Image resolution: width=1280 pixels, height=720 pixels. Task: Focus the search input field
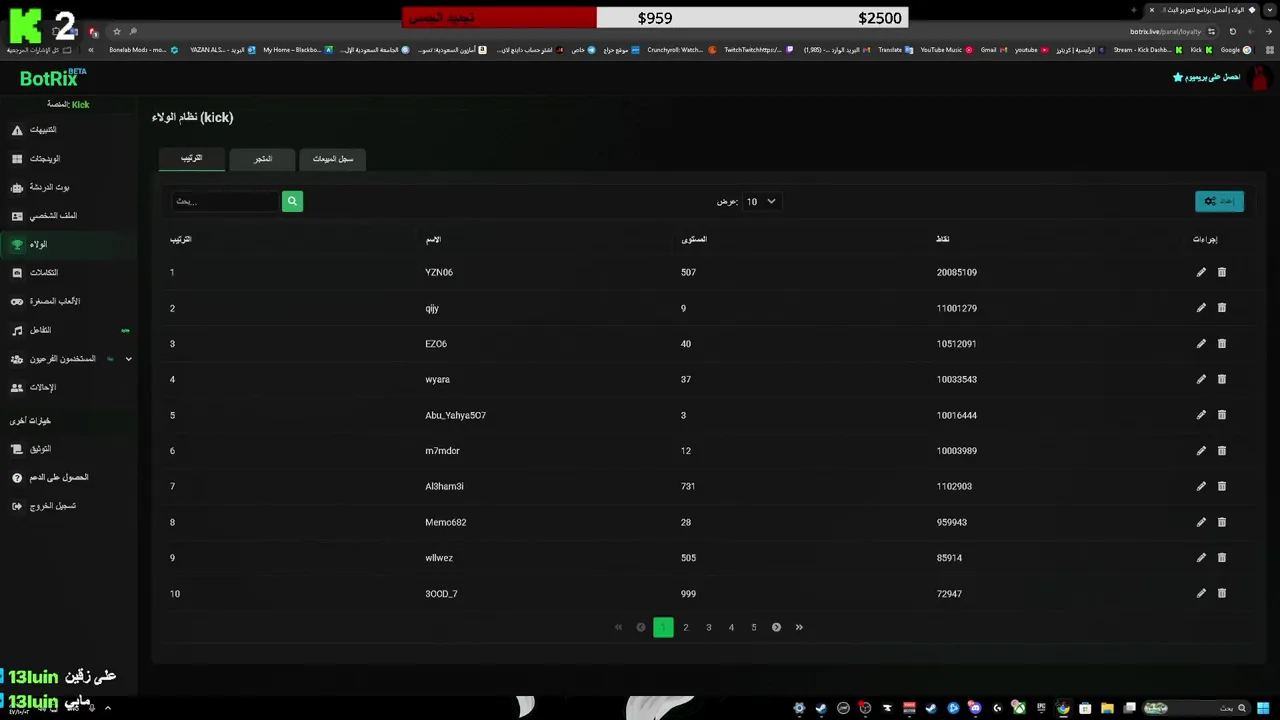[x=225, y=201]
